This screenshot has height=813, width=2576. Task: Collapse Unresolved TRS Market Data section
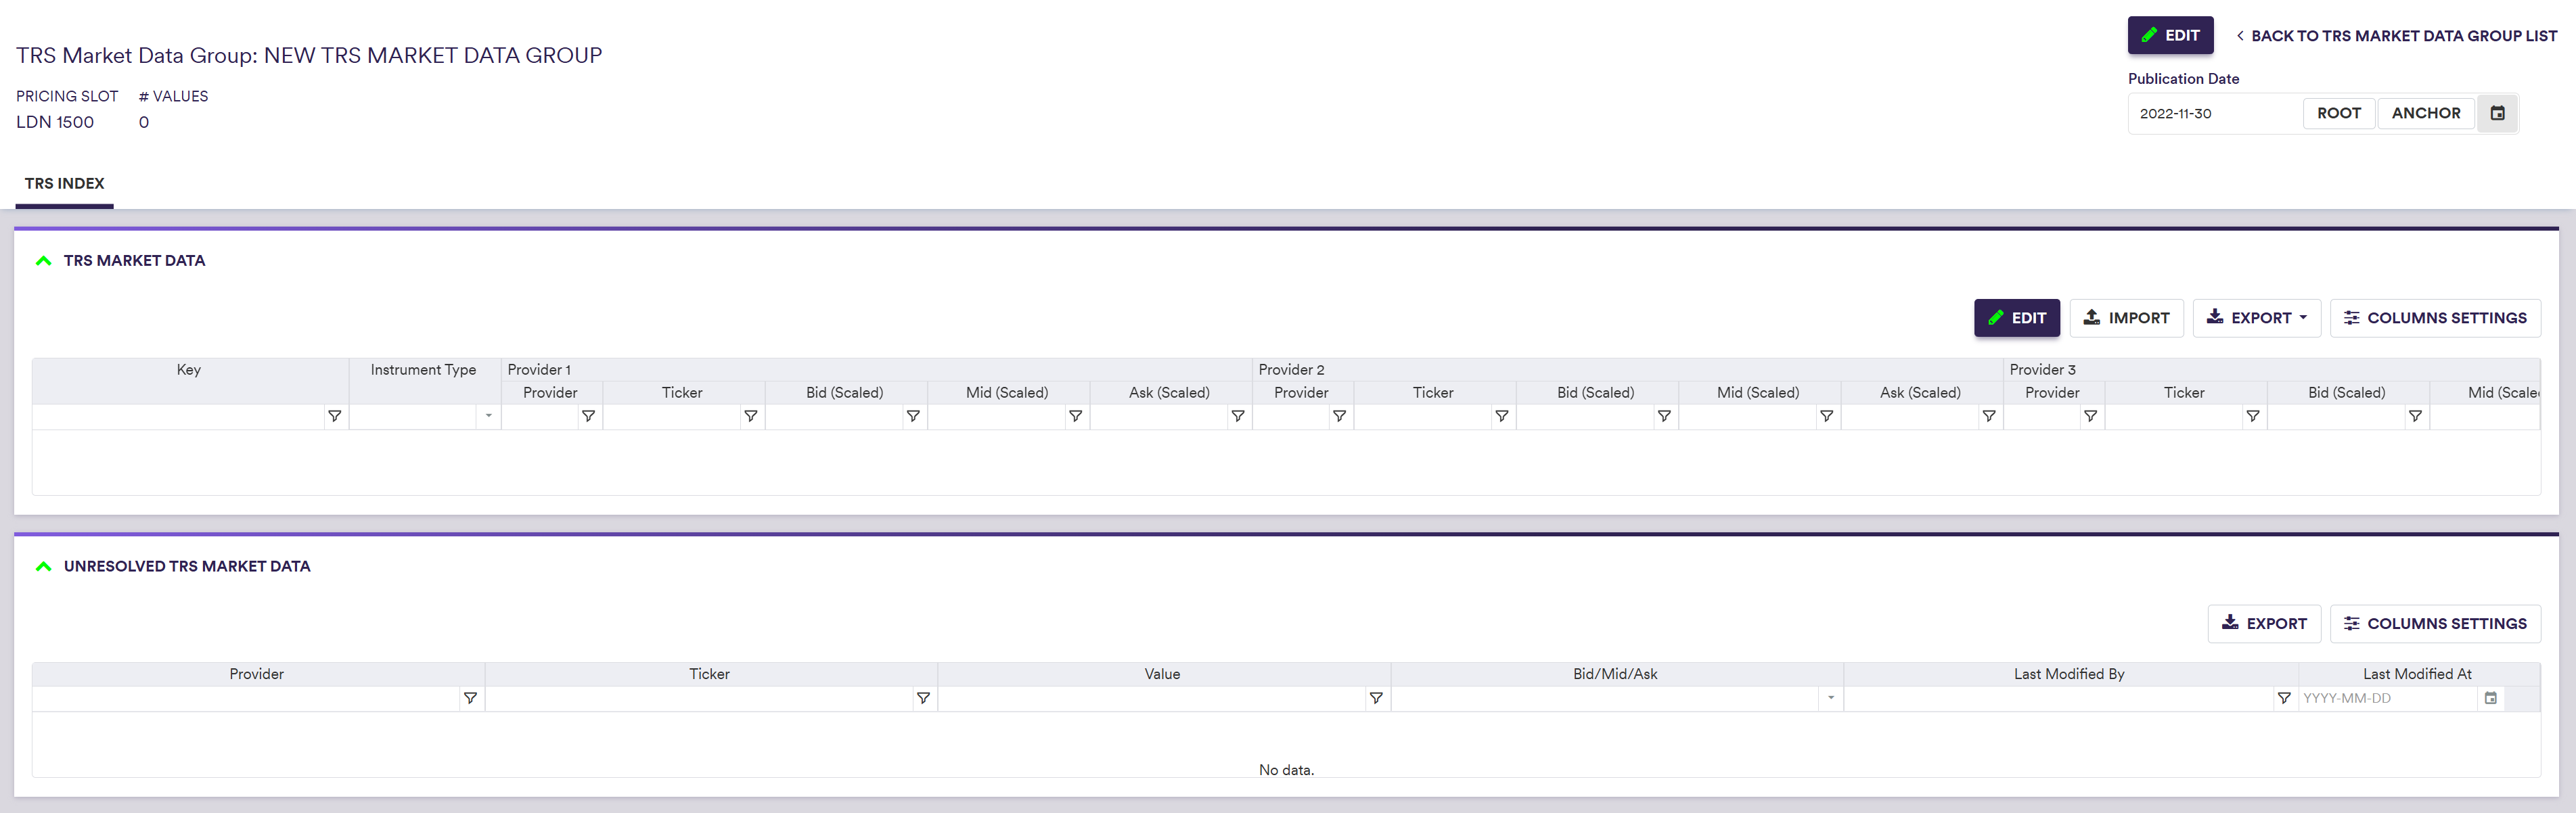point(43,566)
